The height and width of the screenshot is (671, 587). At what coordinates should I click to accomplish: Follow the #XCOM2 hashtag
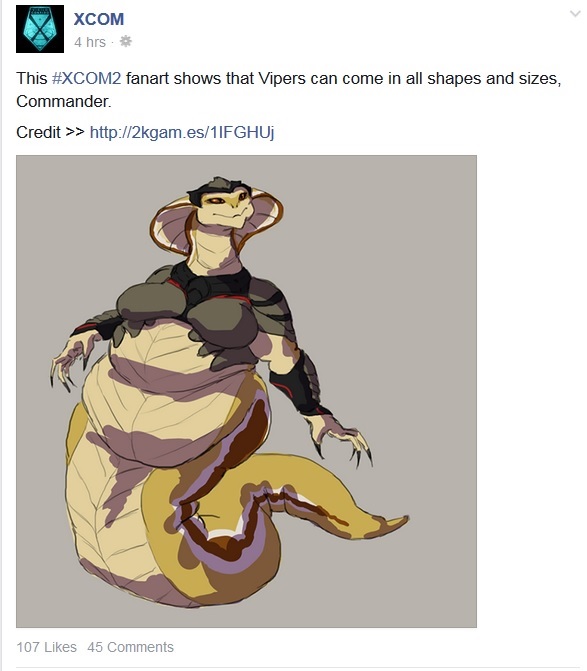(x=86, y=79)
